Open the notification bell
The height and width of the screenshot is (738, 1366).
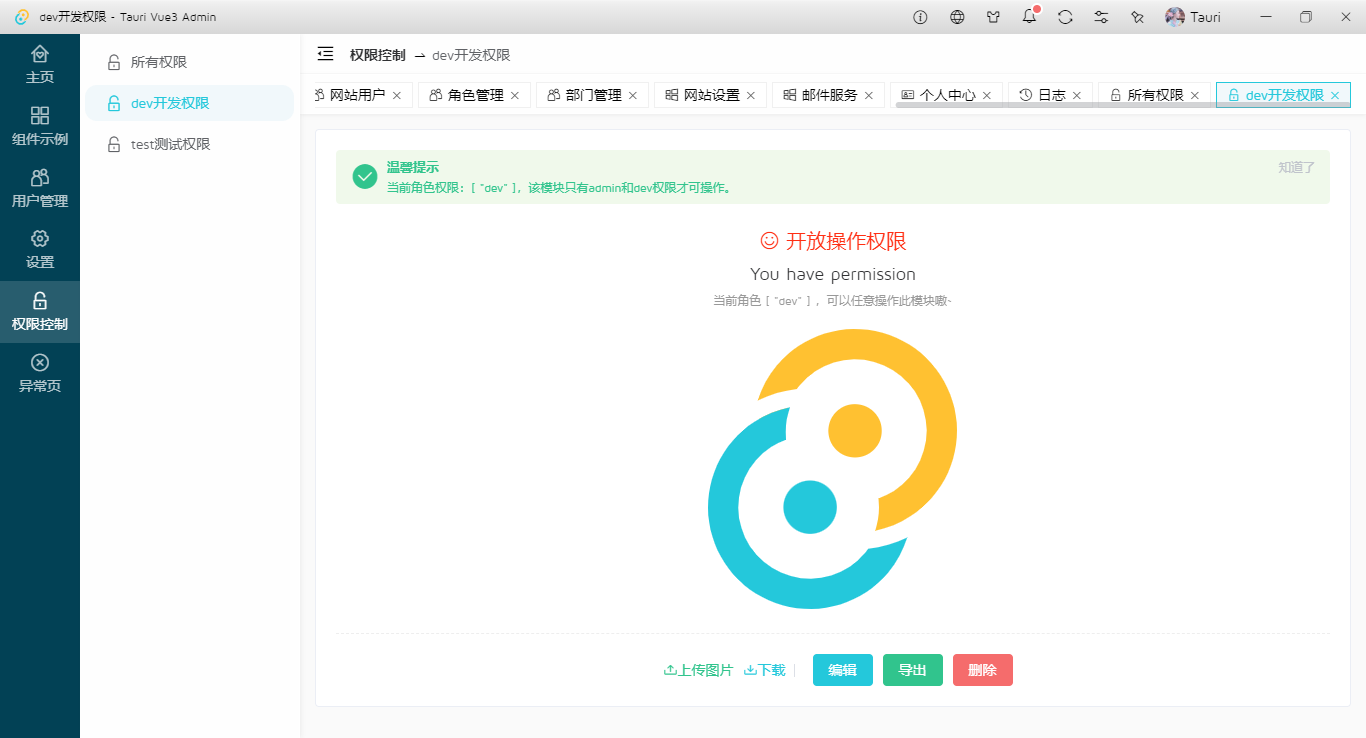1029,17
